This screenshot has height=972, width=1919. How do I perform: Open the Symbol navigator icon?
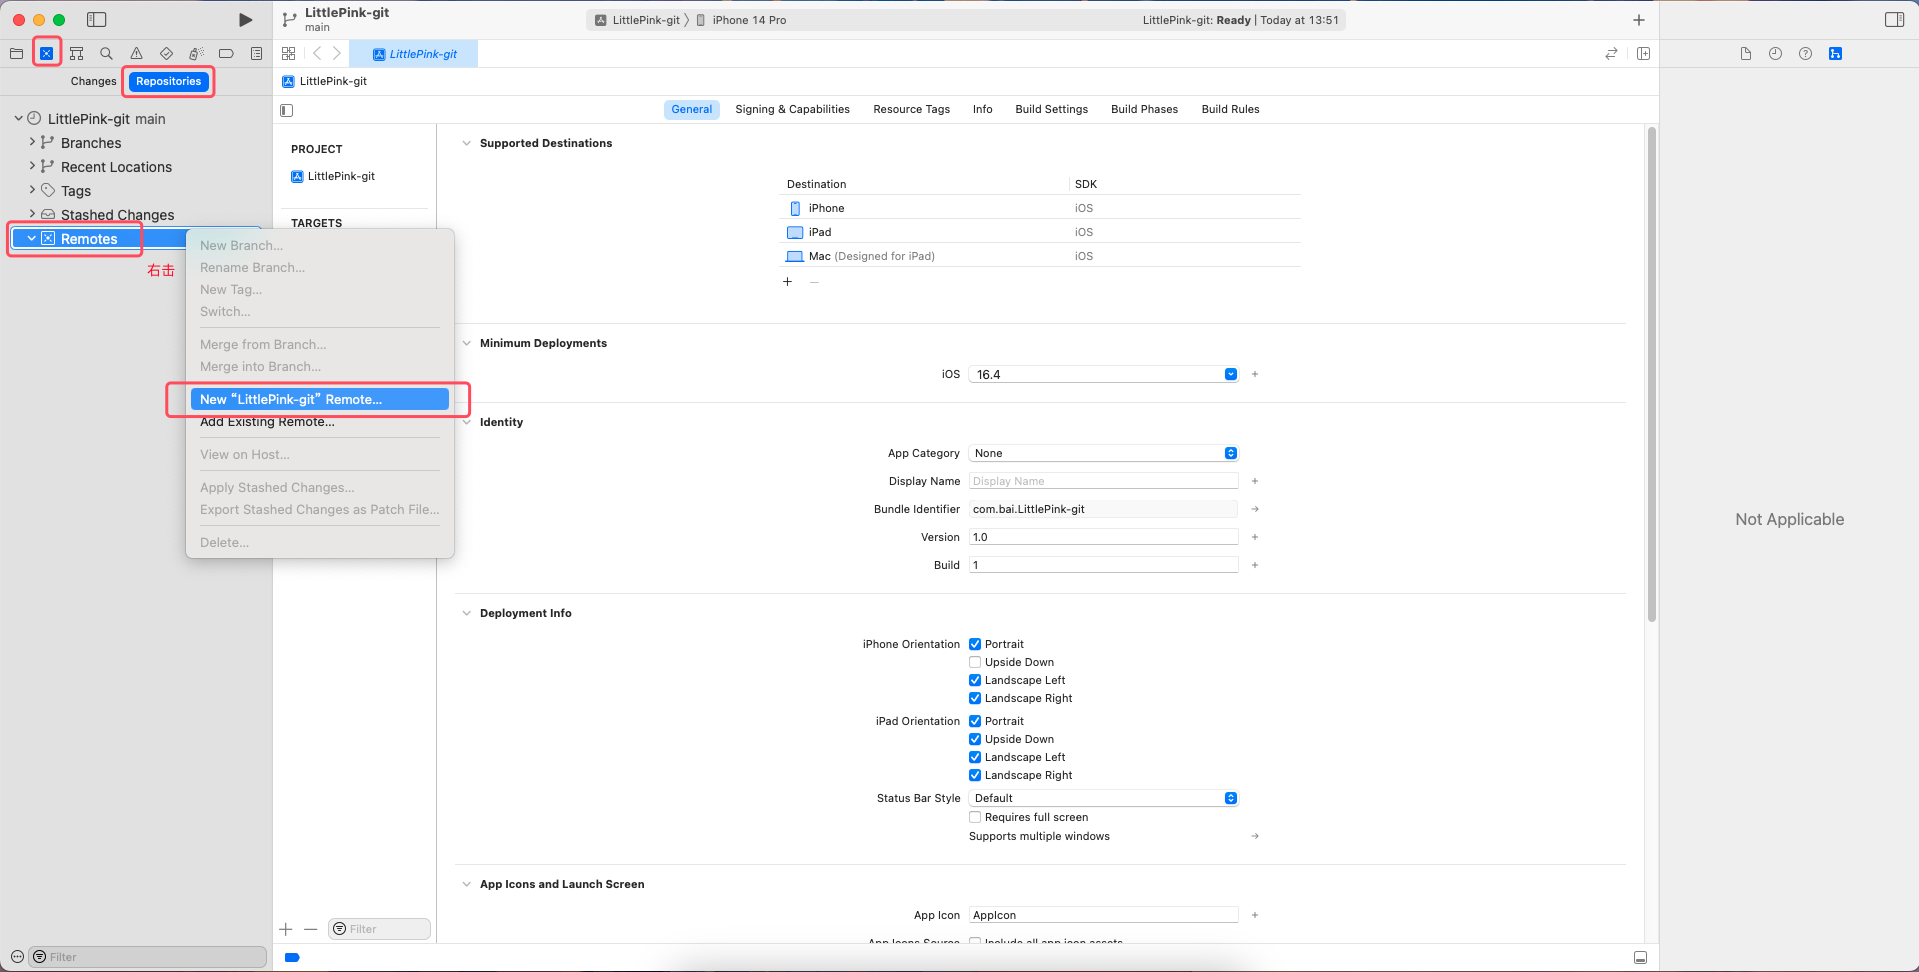(x=76, y=53)
